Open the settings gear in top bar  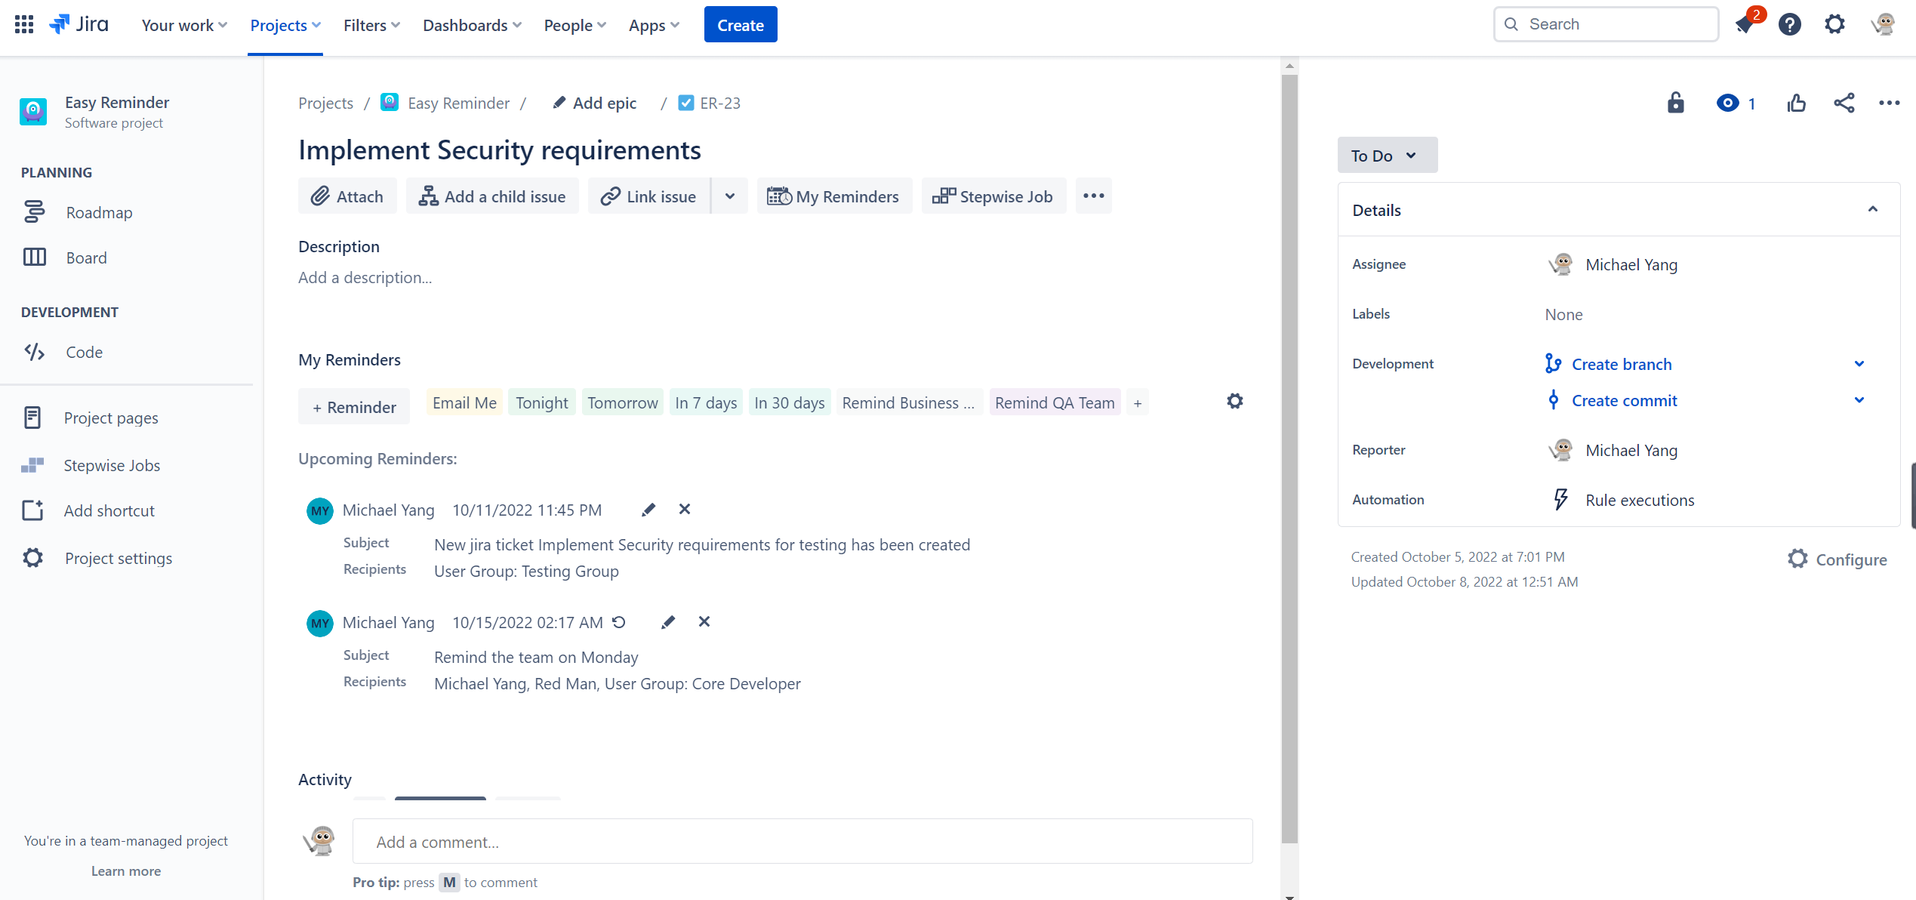[1835, 24]
